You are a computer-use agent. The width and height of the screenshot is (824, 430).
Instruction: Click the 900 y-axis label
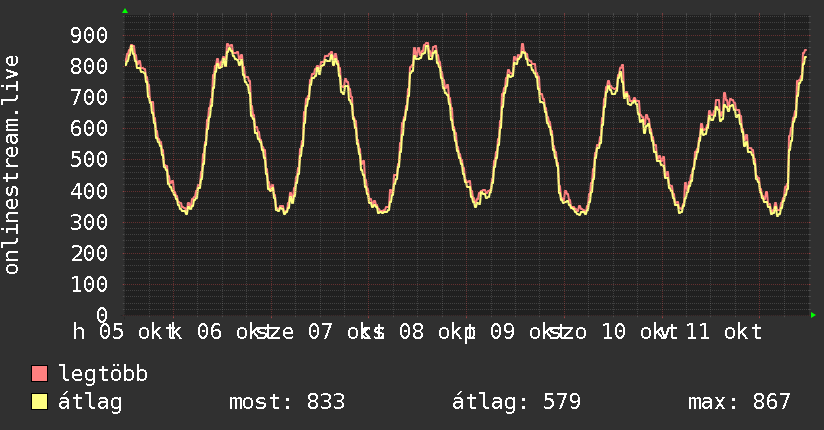coord(89,35)
